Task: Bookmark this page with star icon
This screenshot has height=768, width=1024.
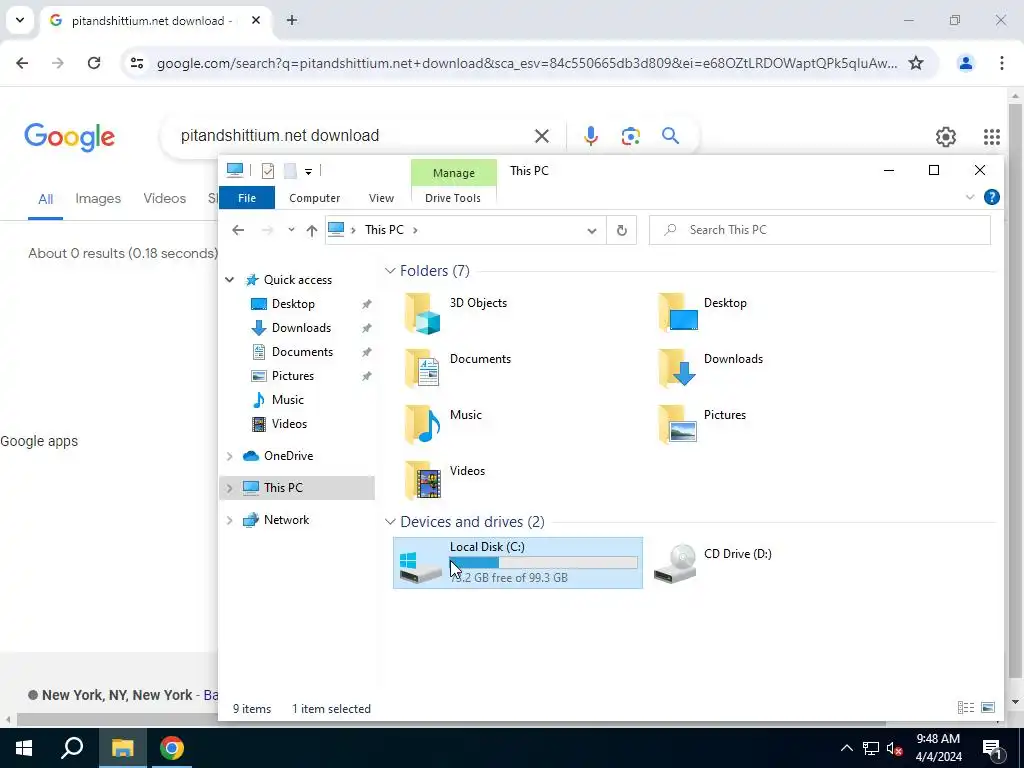Action: pyautogui.click(x=916, y=63)
